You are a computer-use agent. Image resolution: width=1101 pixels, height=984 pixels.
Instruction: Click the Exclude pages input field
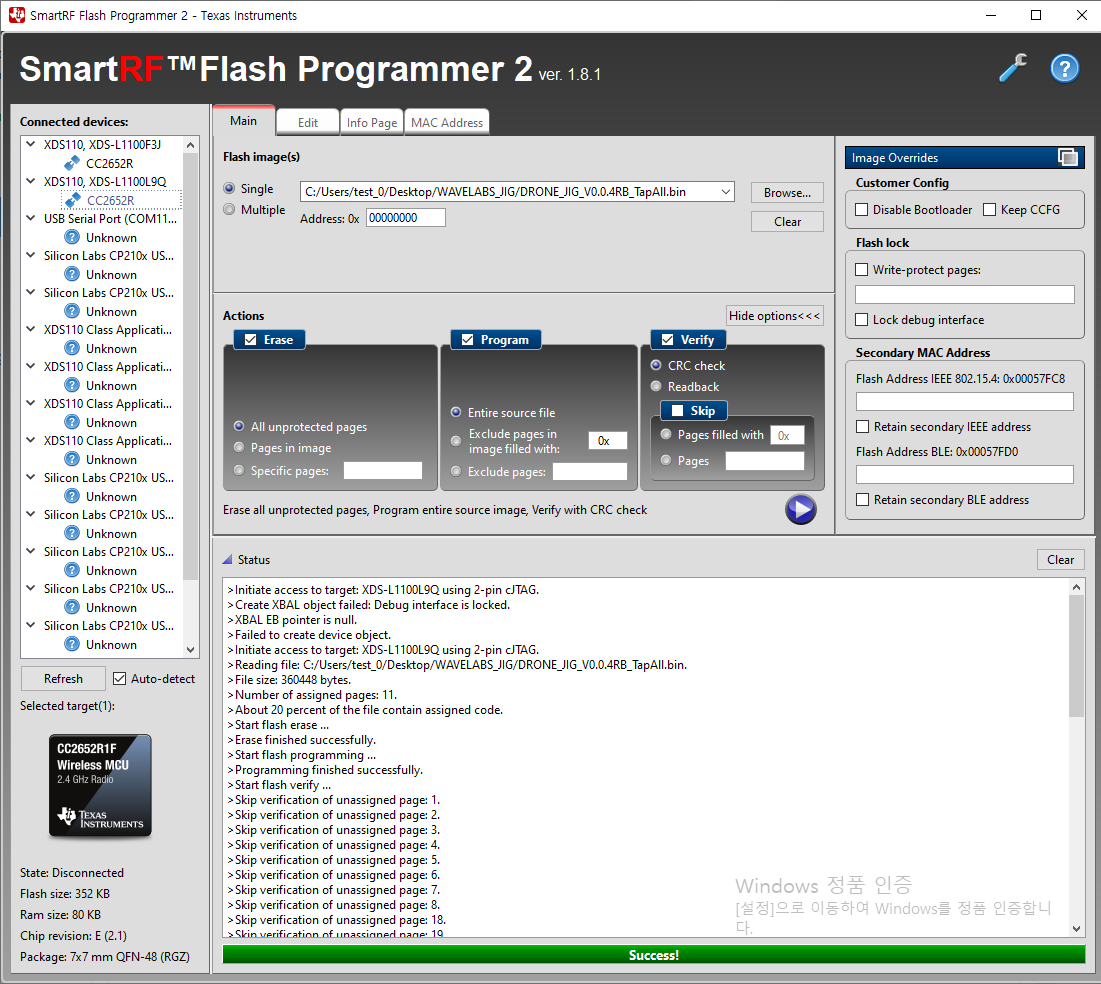pos(590,471)
